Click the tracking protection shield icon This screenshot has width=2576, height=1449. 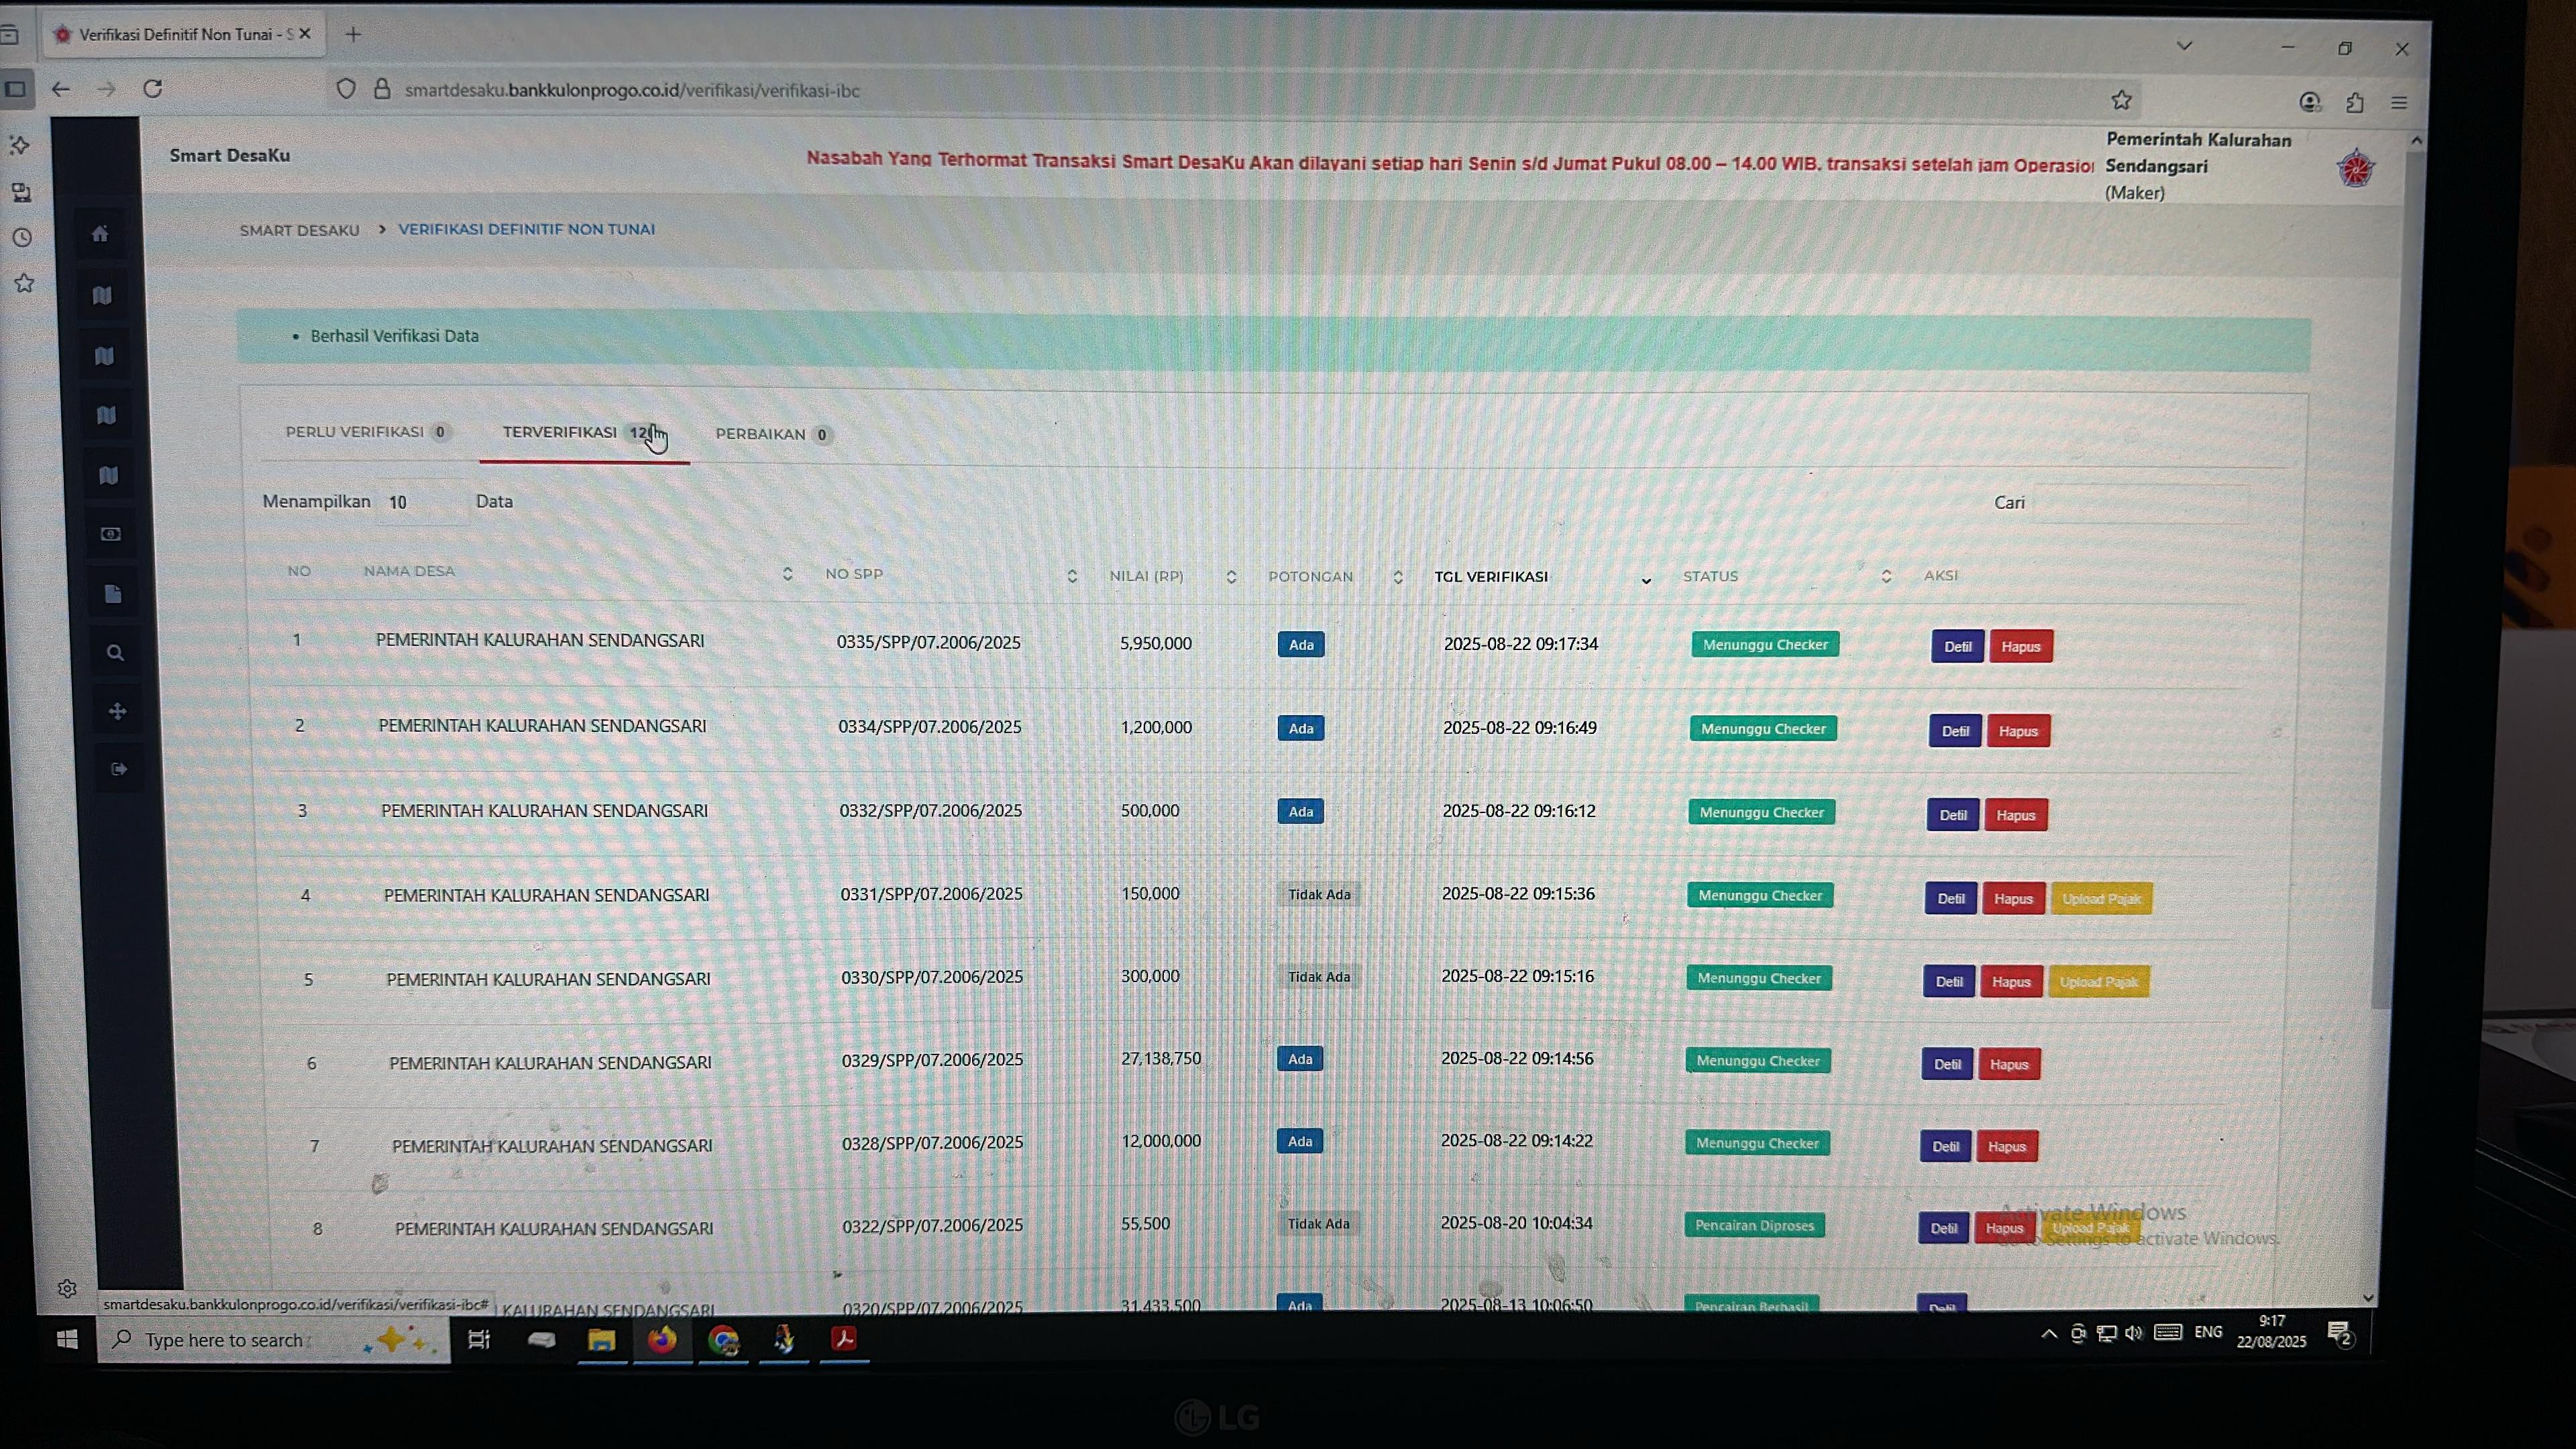coord(346,89)
